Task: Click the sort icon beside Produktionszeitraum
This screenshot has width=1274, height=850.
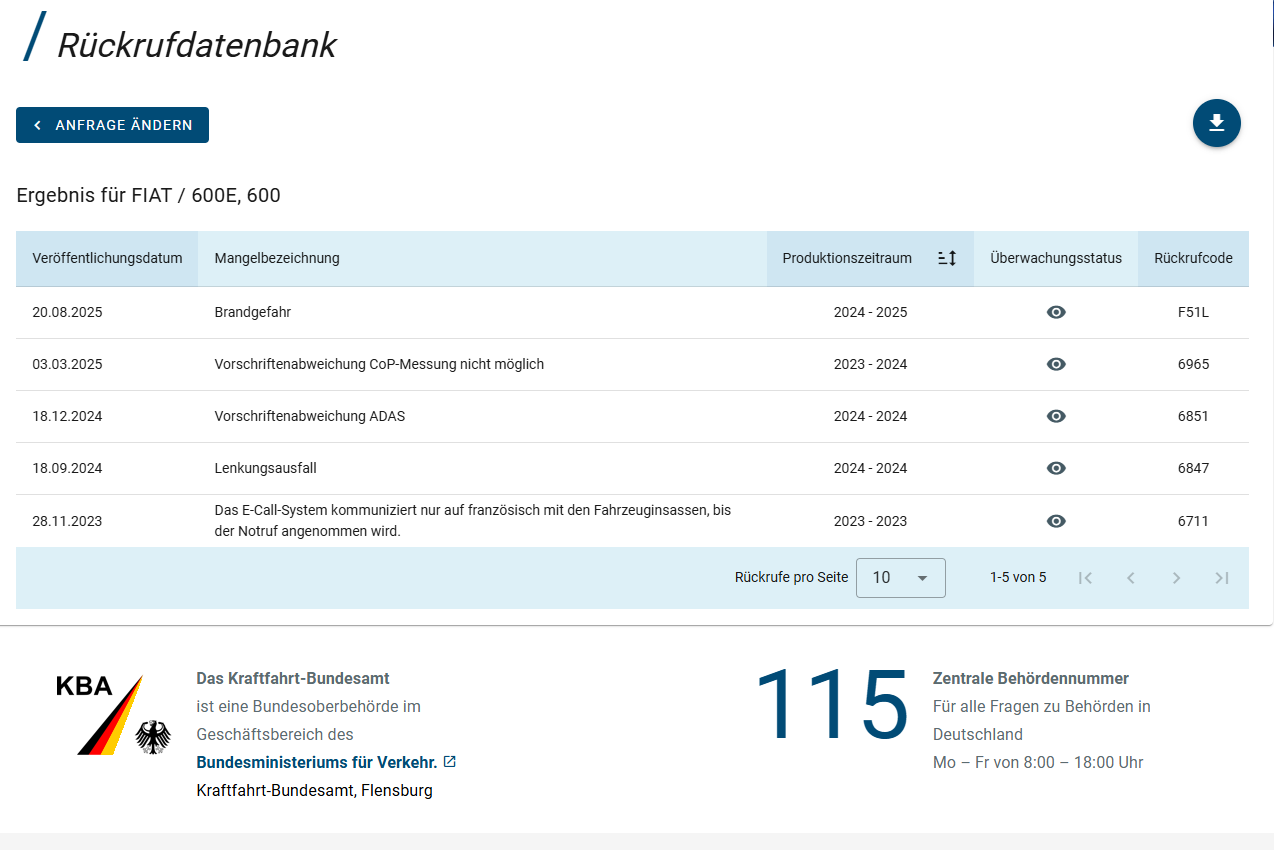Action: pos(946,258)
